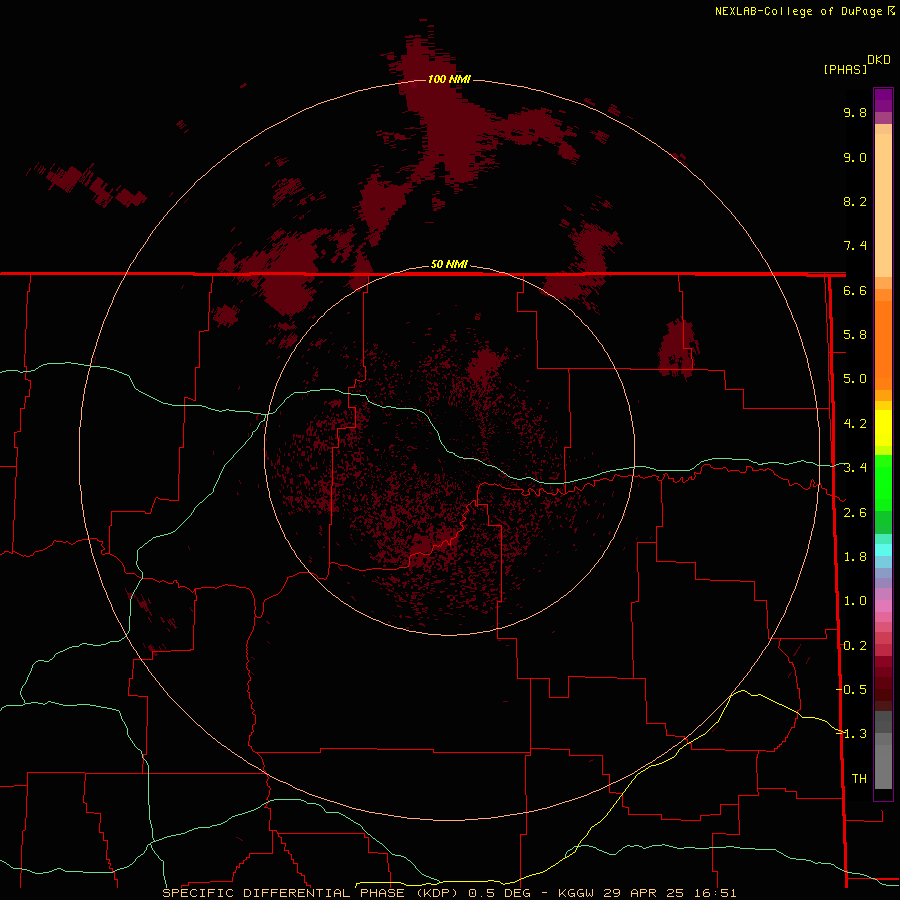Click the -1.3 legend value

coord(851,734)
